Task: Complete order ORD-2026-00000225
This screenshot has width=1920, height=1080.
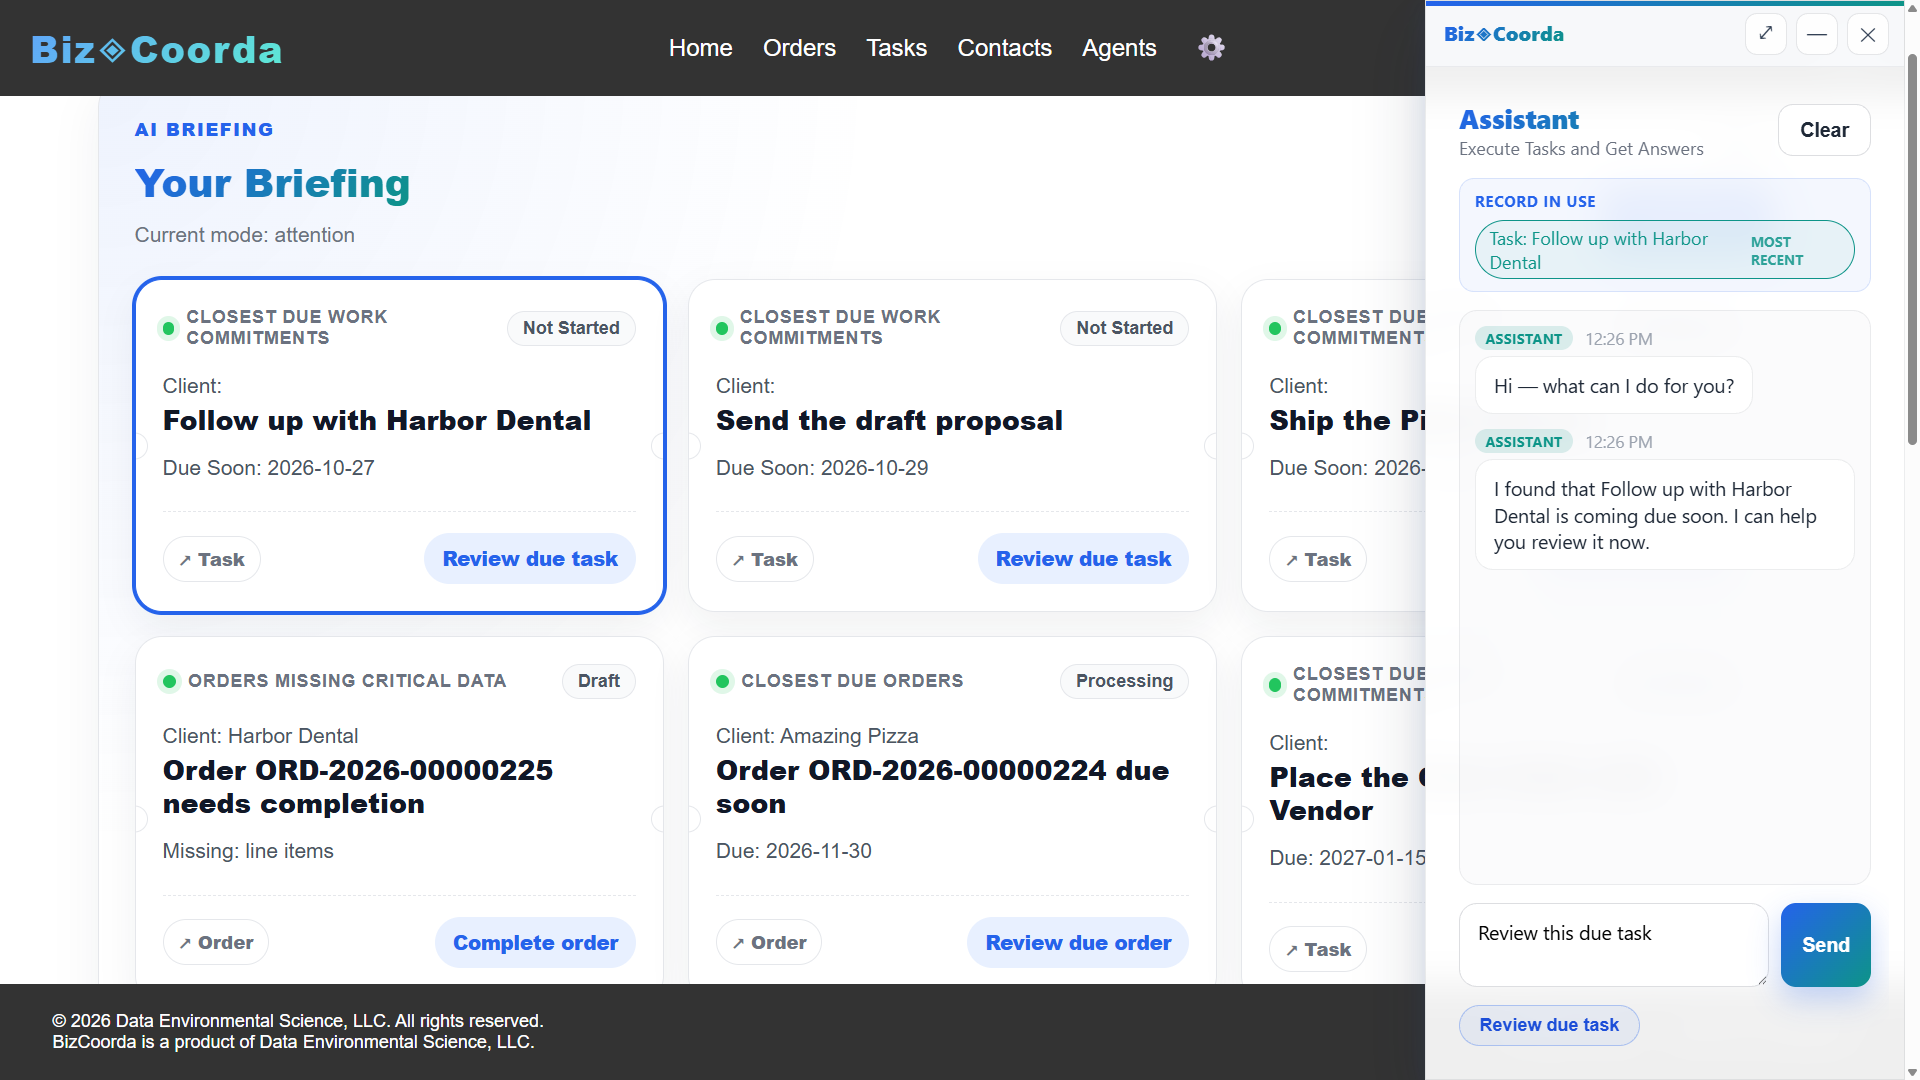Action: pos(535,943)
